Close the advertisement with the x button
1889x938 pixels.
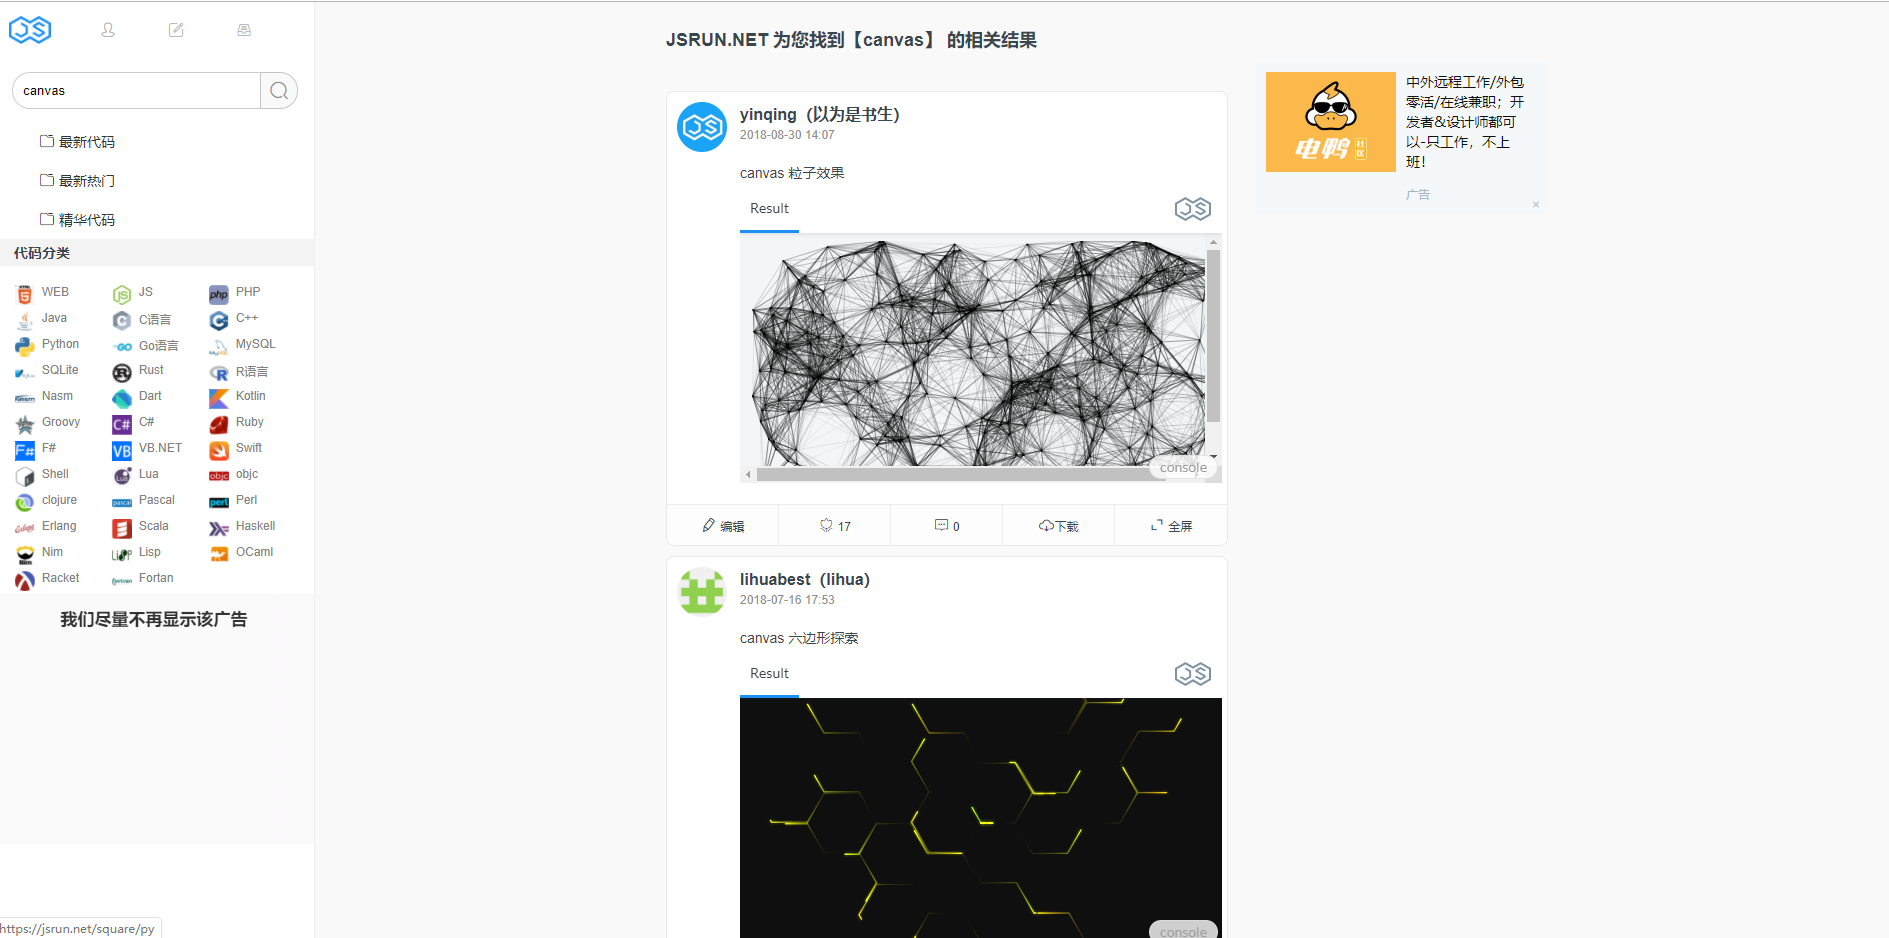[x=1536, y=205]
